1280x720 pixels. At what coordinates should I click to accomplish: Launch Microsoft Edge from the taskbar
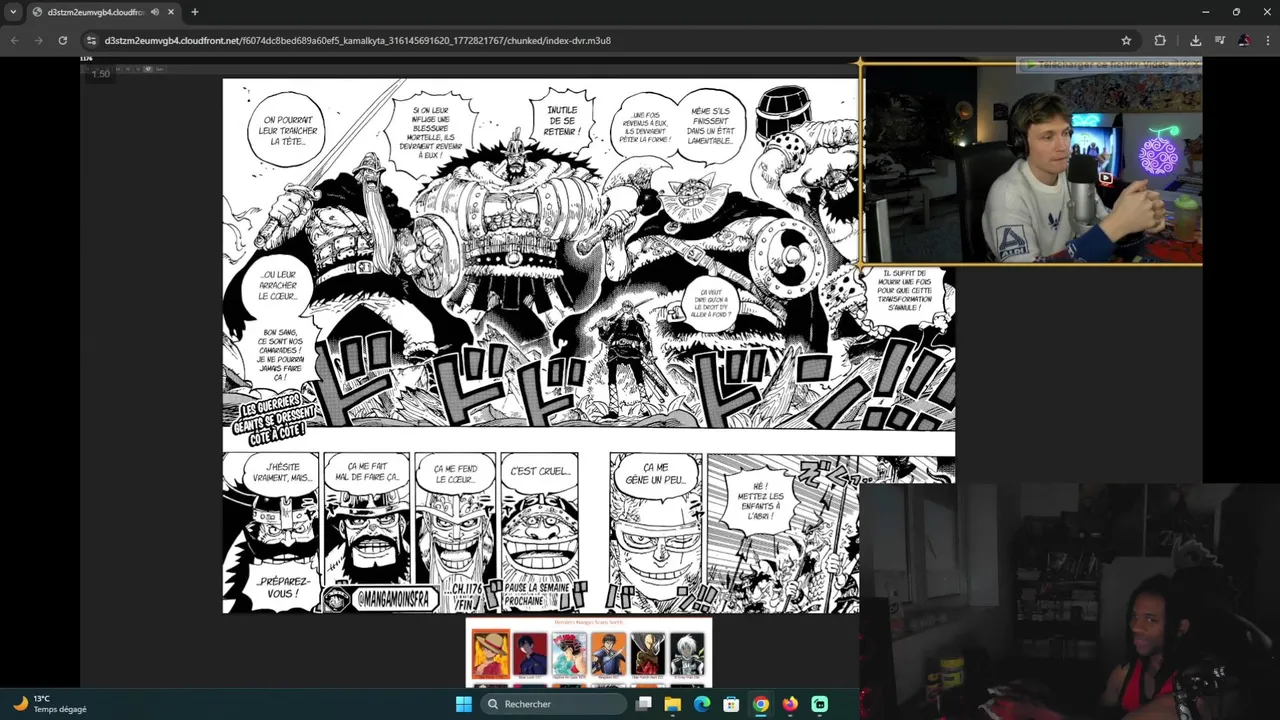coord(702,704)
